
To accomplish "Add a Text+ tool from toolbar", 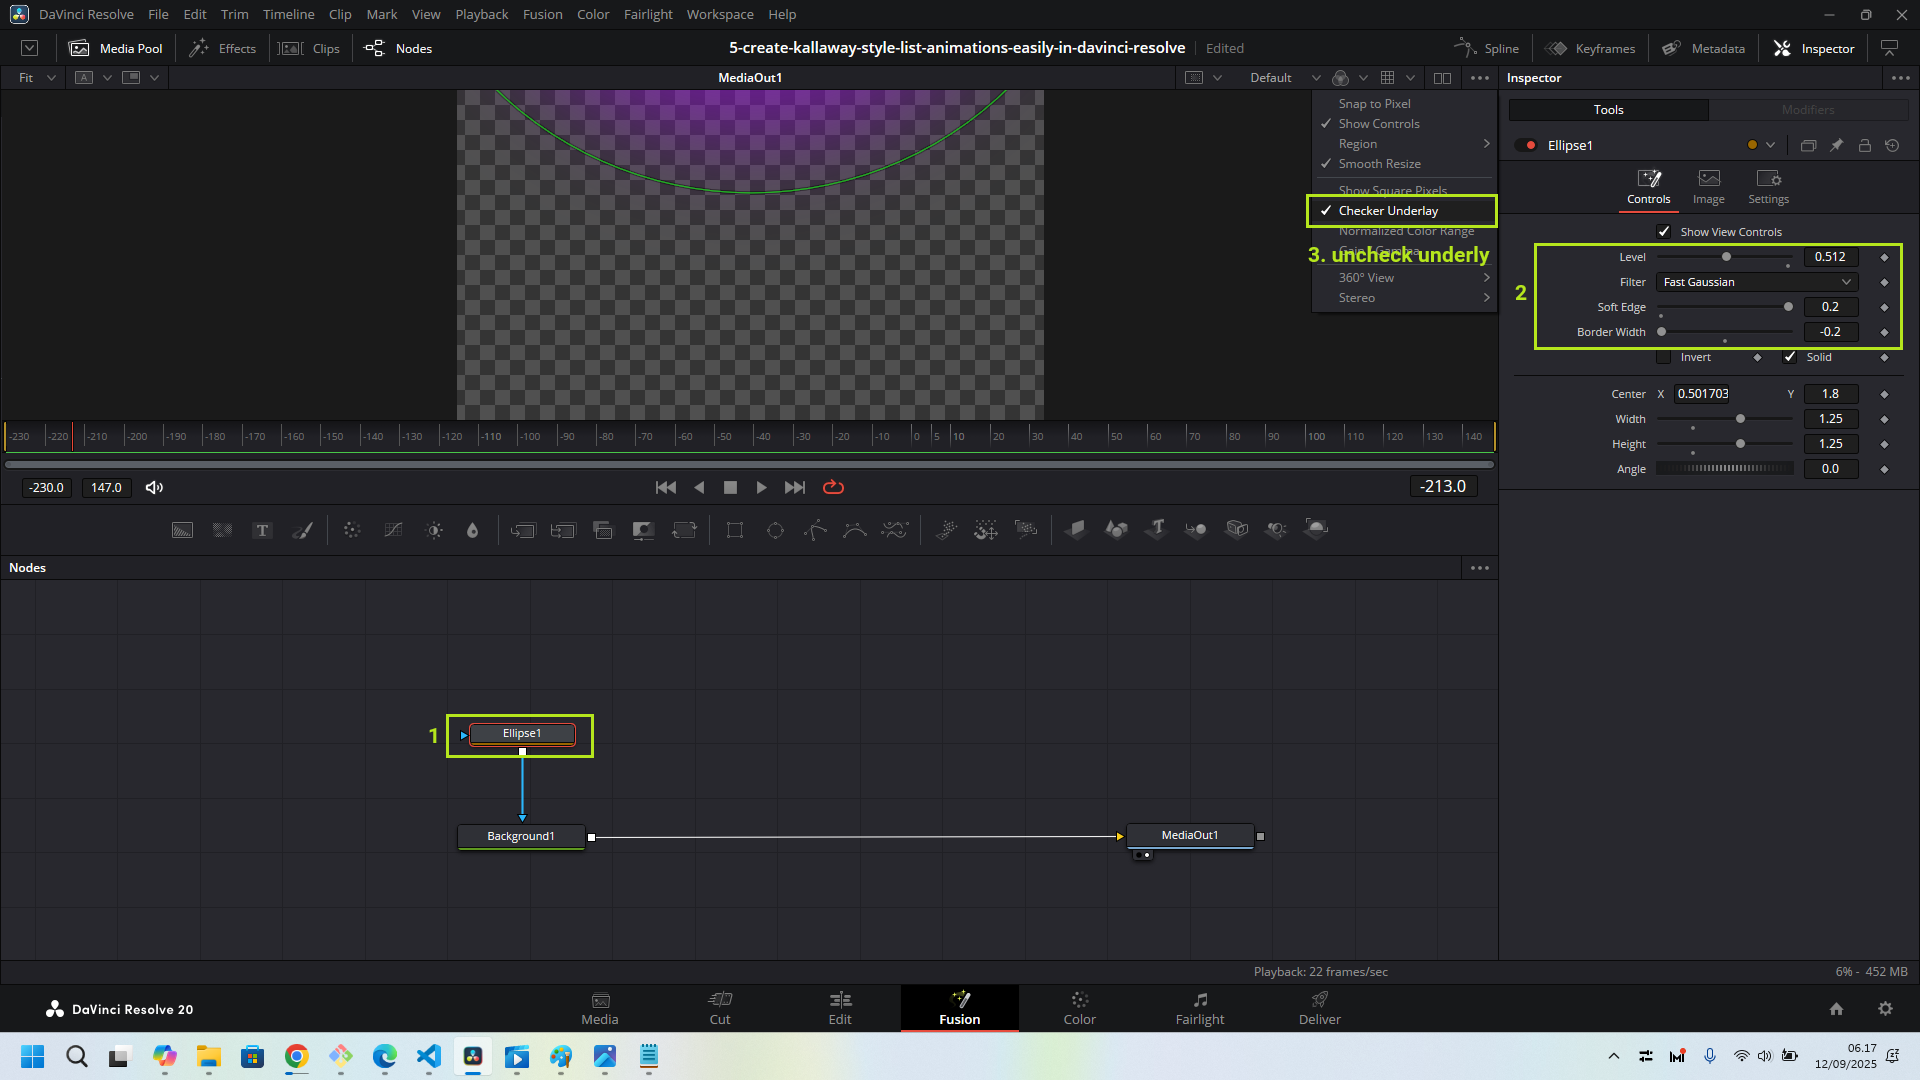I will pyautogui.click(x=262, y=530).
